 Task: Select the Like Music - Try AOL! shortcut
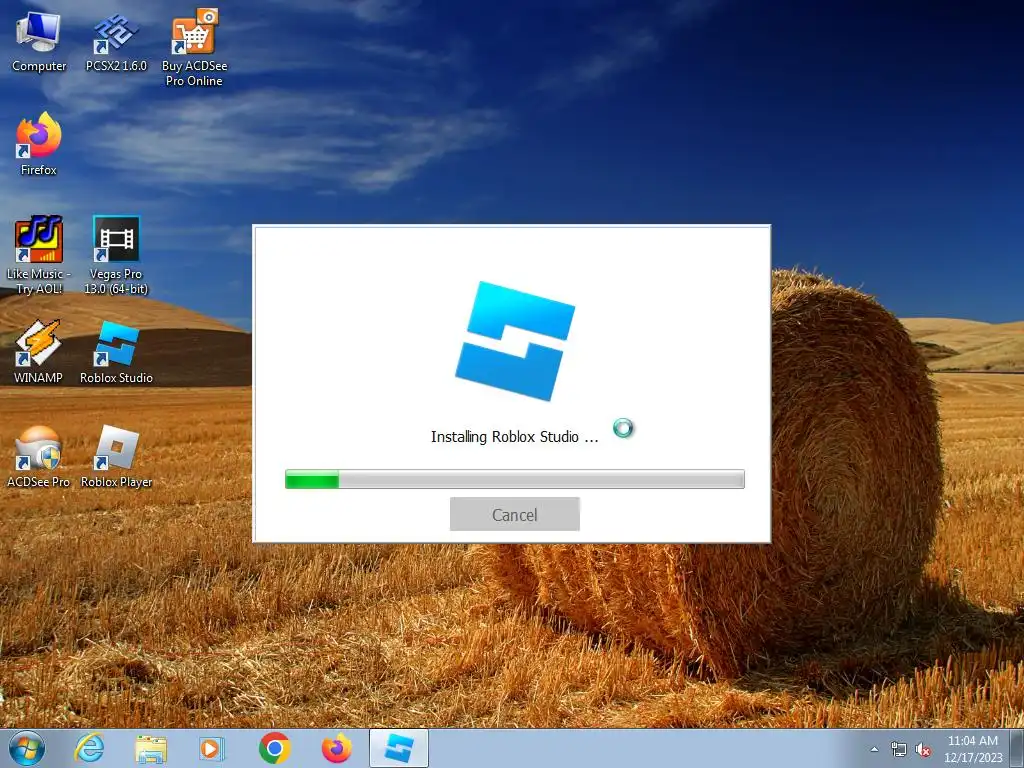coord(39,256)
